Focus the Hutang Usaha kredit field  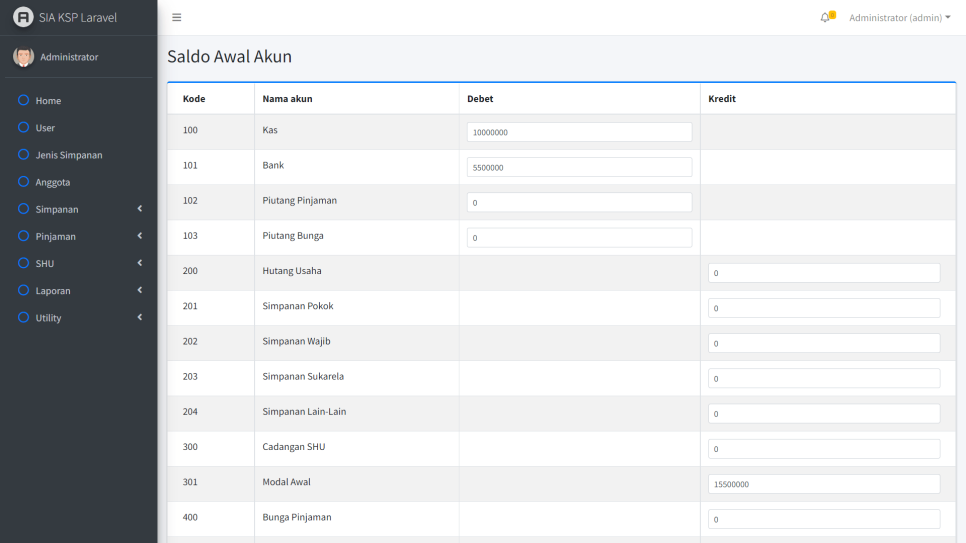point(824,272)
